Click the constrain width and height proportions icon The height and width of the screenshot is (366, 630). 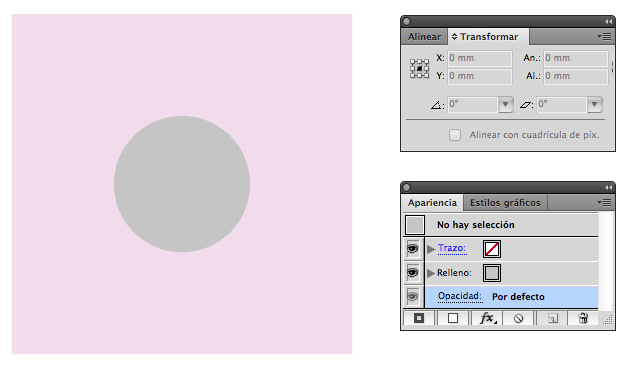[x=612, y=67]
